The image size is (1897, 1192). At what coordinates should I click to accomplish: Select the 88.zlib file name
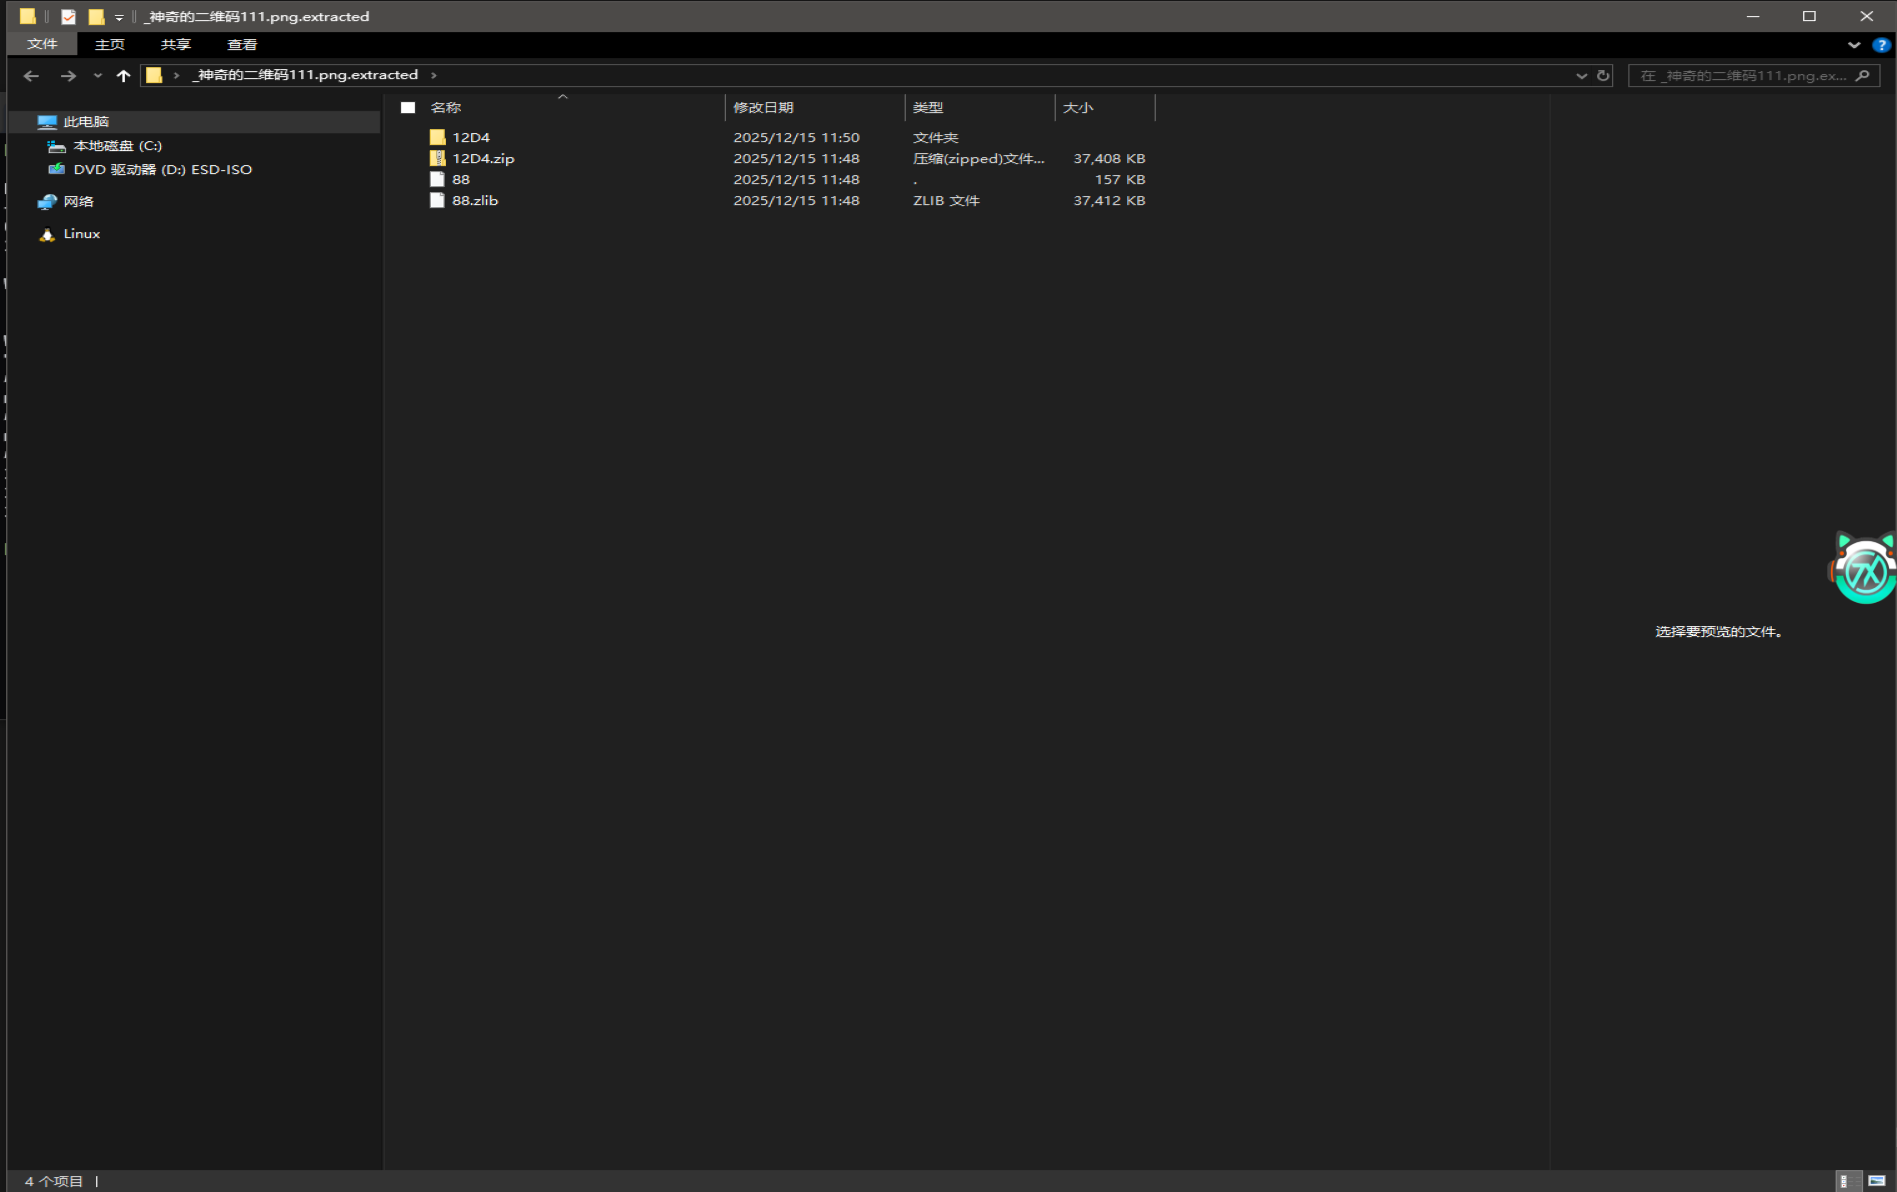point(475,201)
